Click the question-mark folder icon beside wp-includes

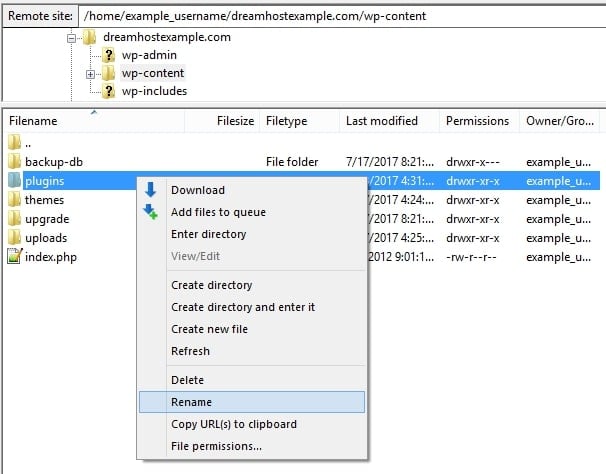[109, 91]
